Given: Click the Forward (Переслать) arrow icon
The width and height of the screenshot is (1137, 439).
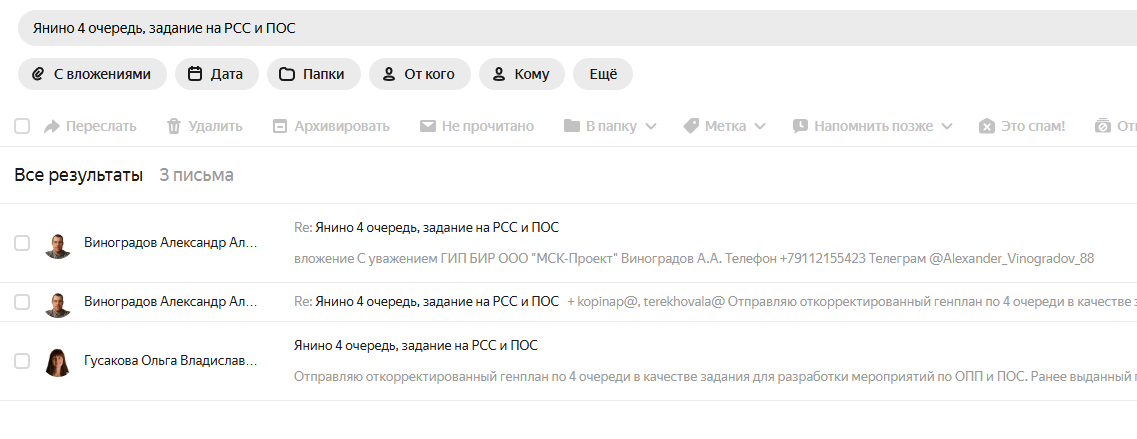Looking at the screenshot, I should [52, 126].
